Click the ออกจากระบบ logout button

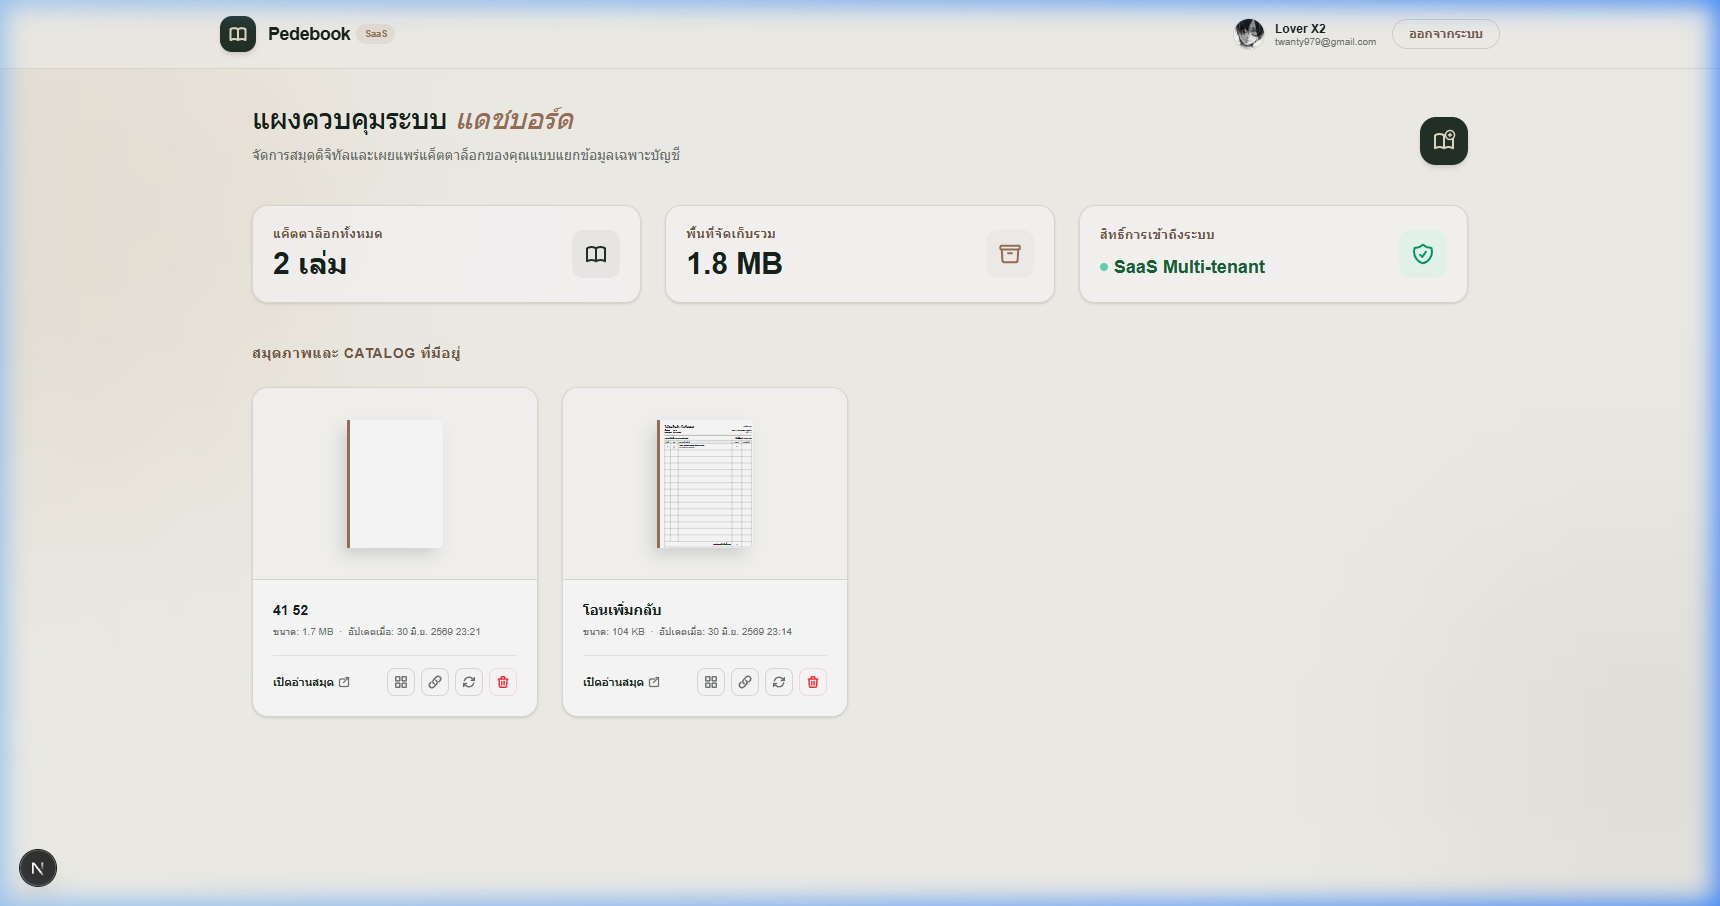click(x=1446, y=34)
